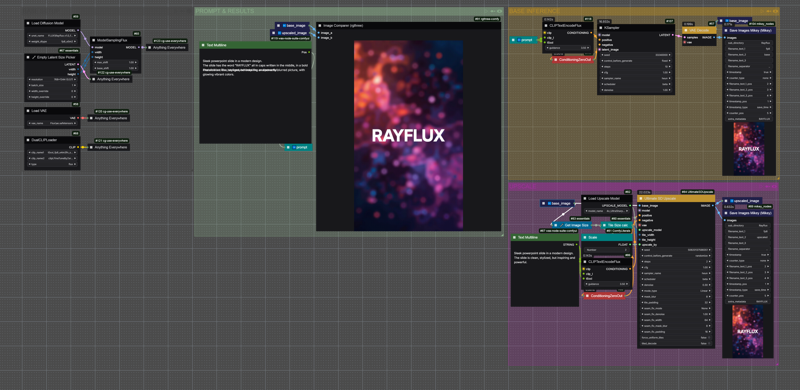Open sampler_name dropdown in KSampler node
The image size is (800, 390).
(636, 78)
